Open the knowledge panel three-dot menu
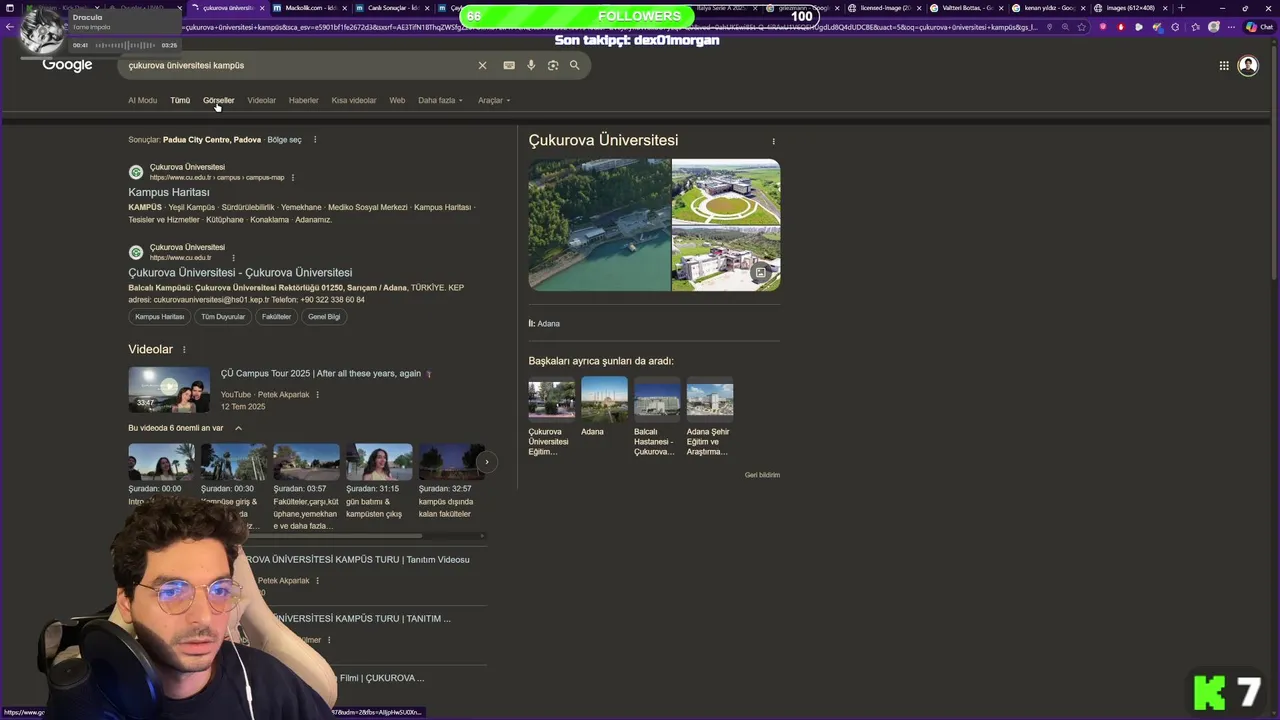 pyautogui.click(x=773, y=141)
